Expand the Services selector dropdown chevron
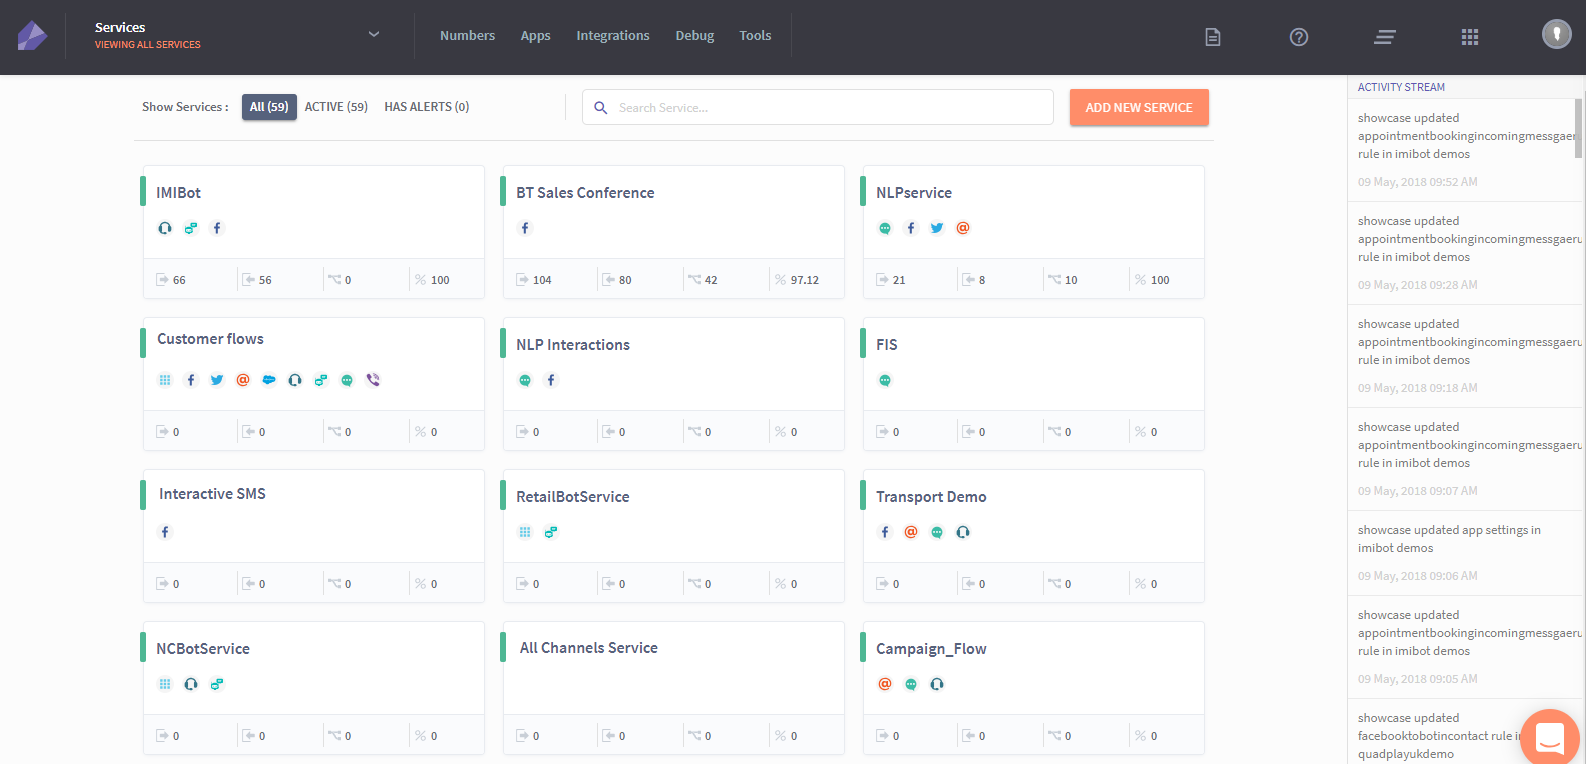 click(x=374, y=34)
